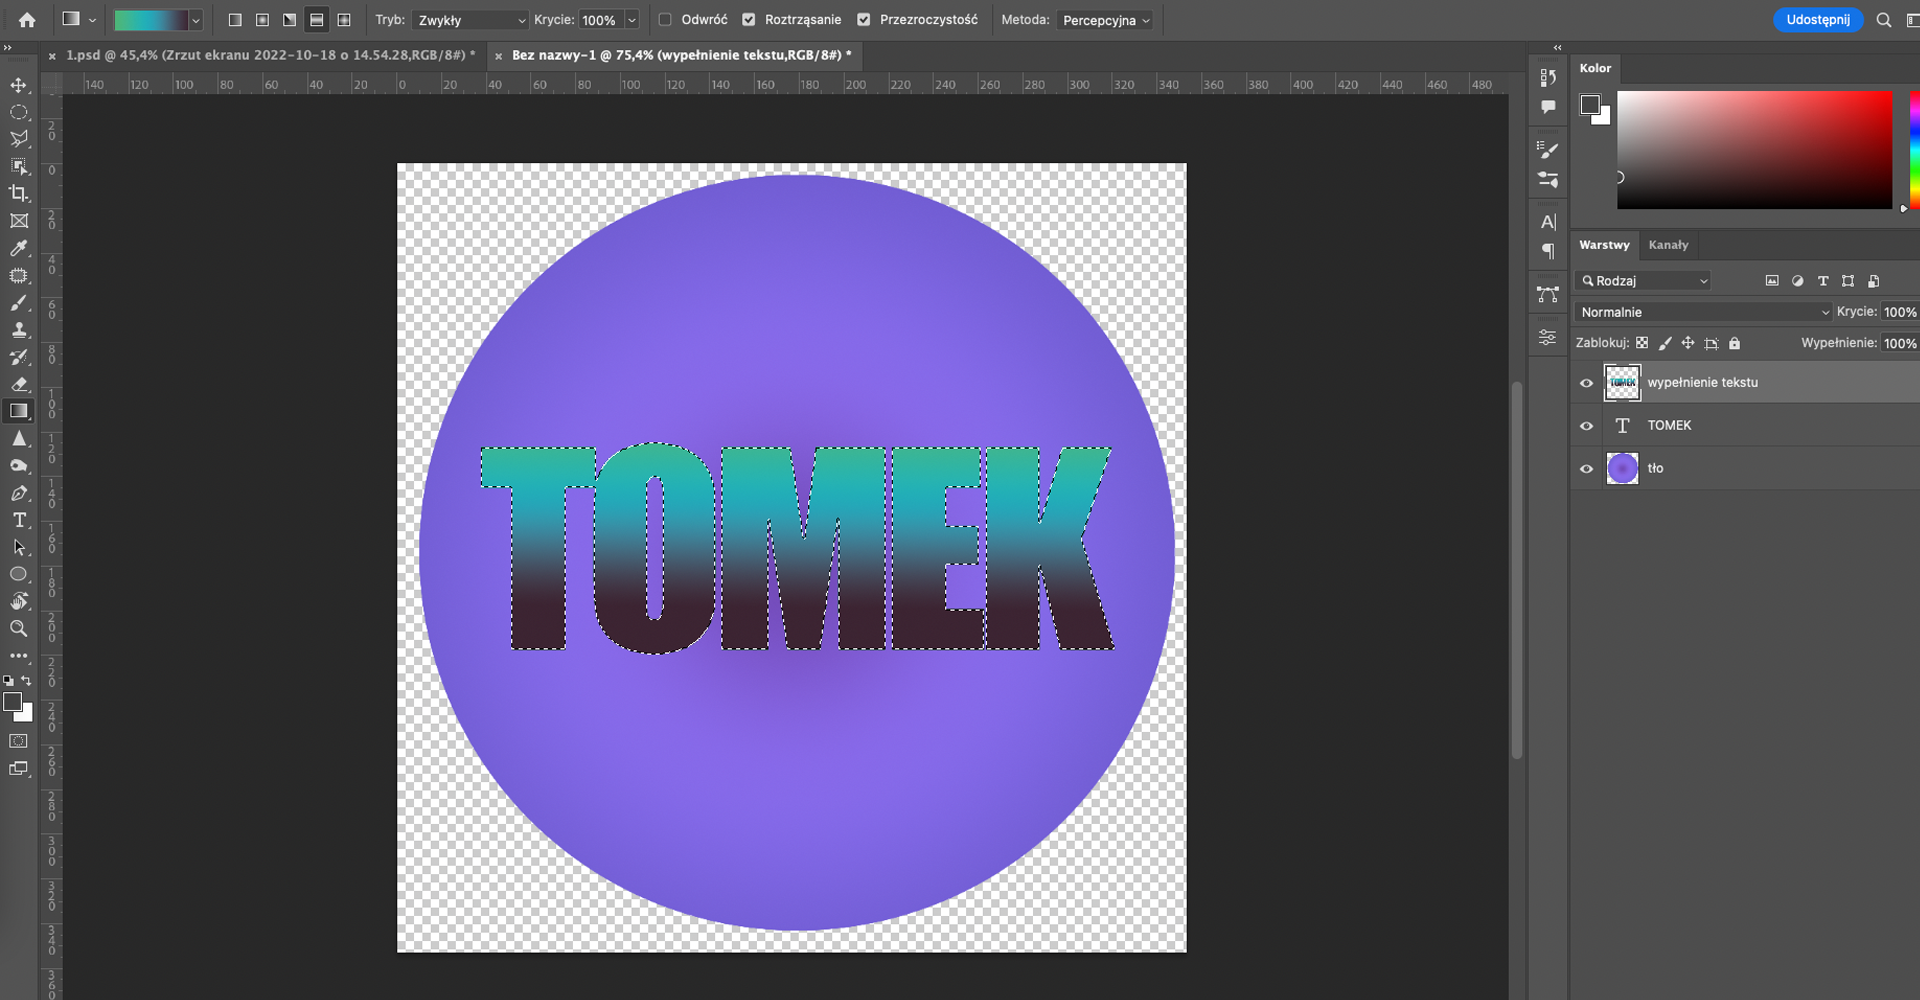Open Comments panel icon in dock
Screen dimensions: 1920x1000
tap(1548, 106)
